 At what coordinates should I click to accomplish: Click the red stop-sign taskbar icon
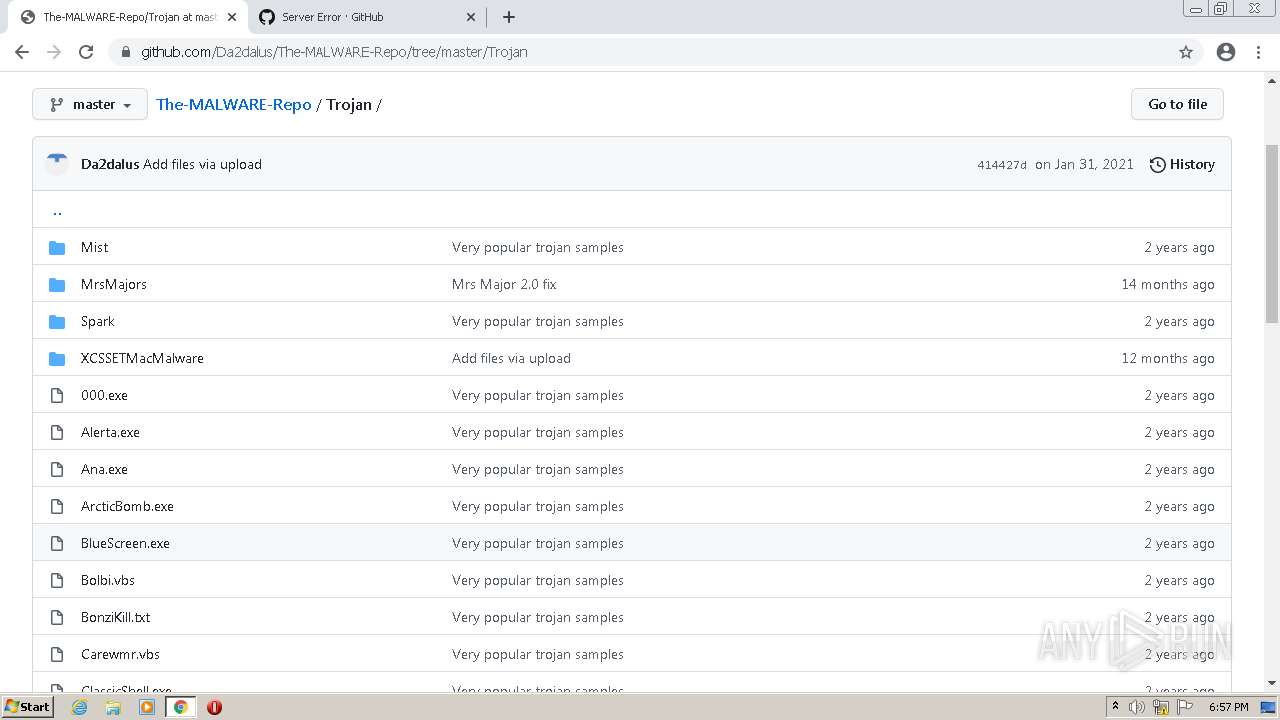(214, 707)
